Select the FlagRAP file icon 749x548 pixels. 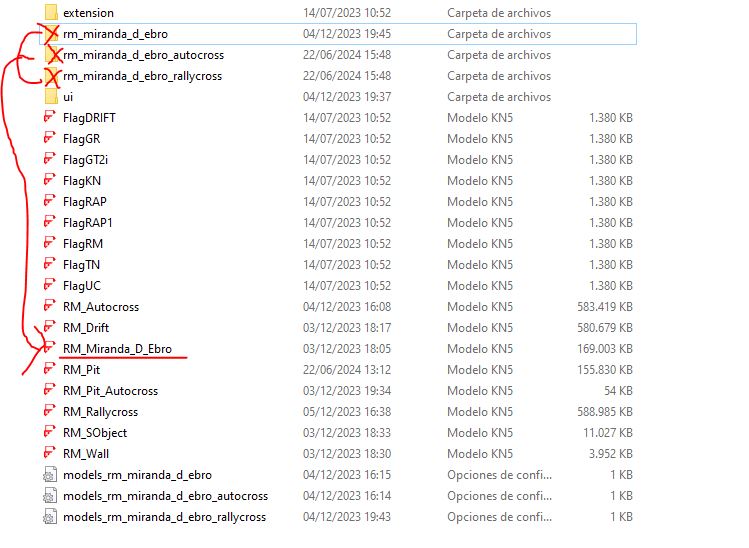(x=50, y=201)
